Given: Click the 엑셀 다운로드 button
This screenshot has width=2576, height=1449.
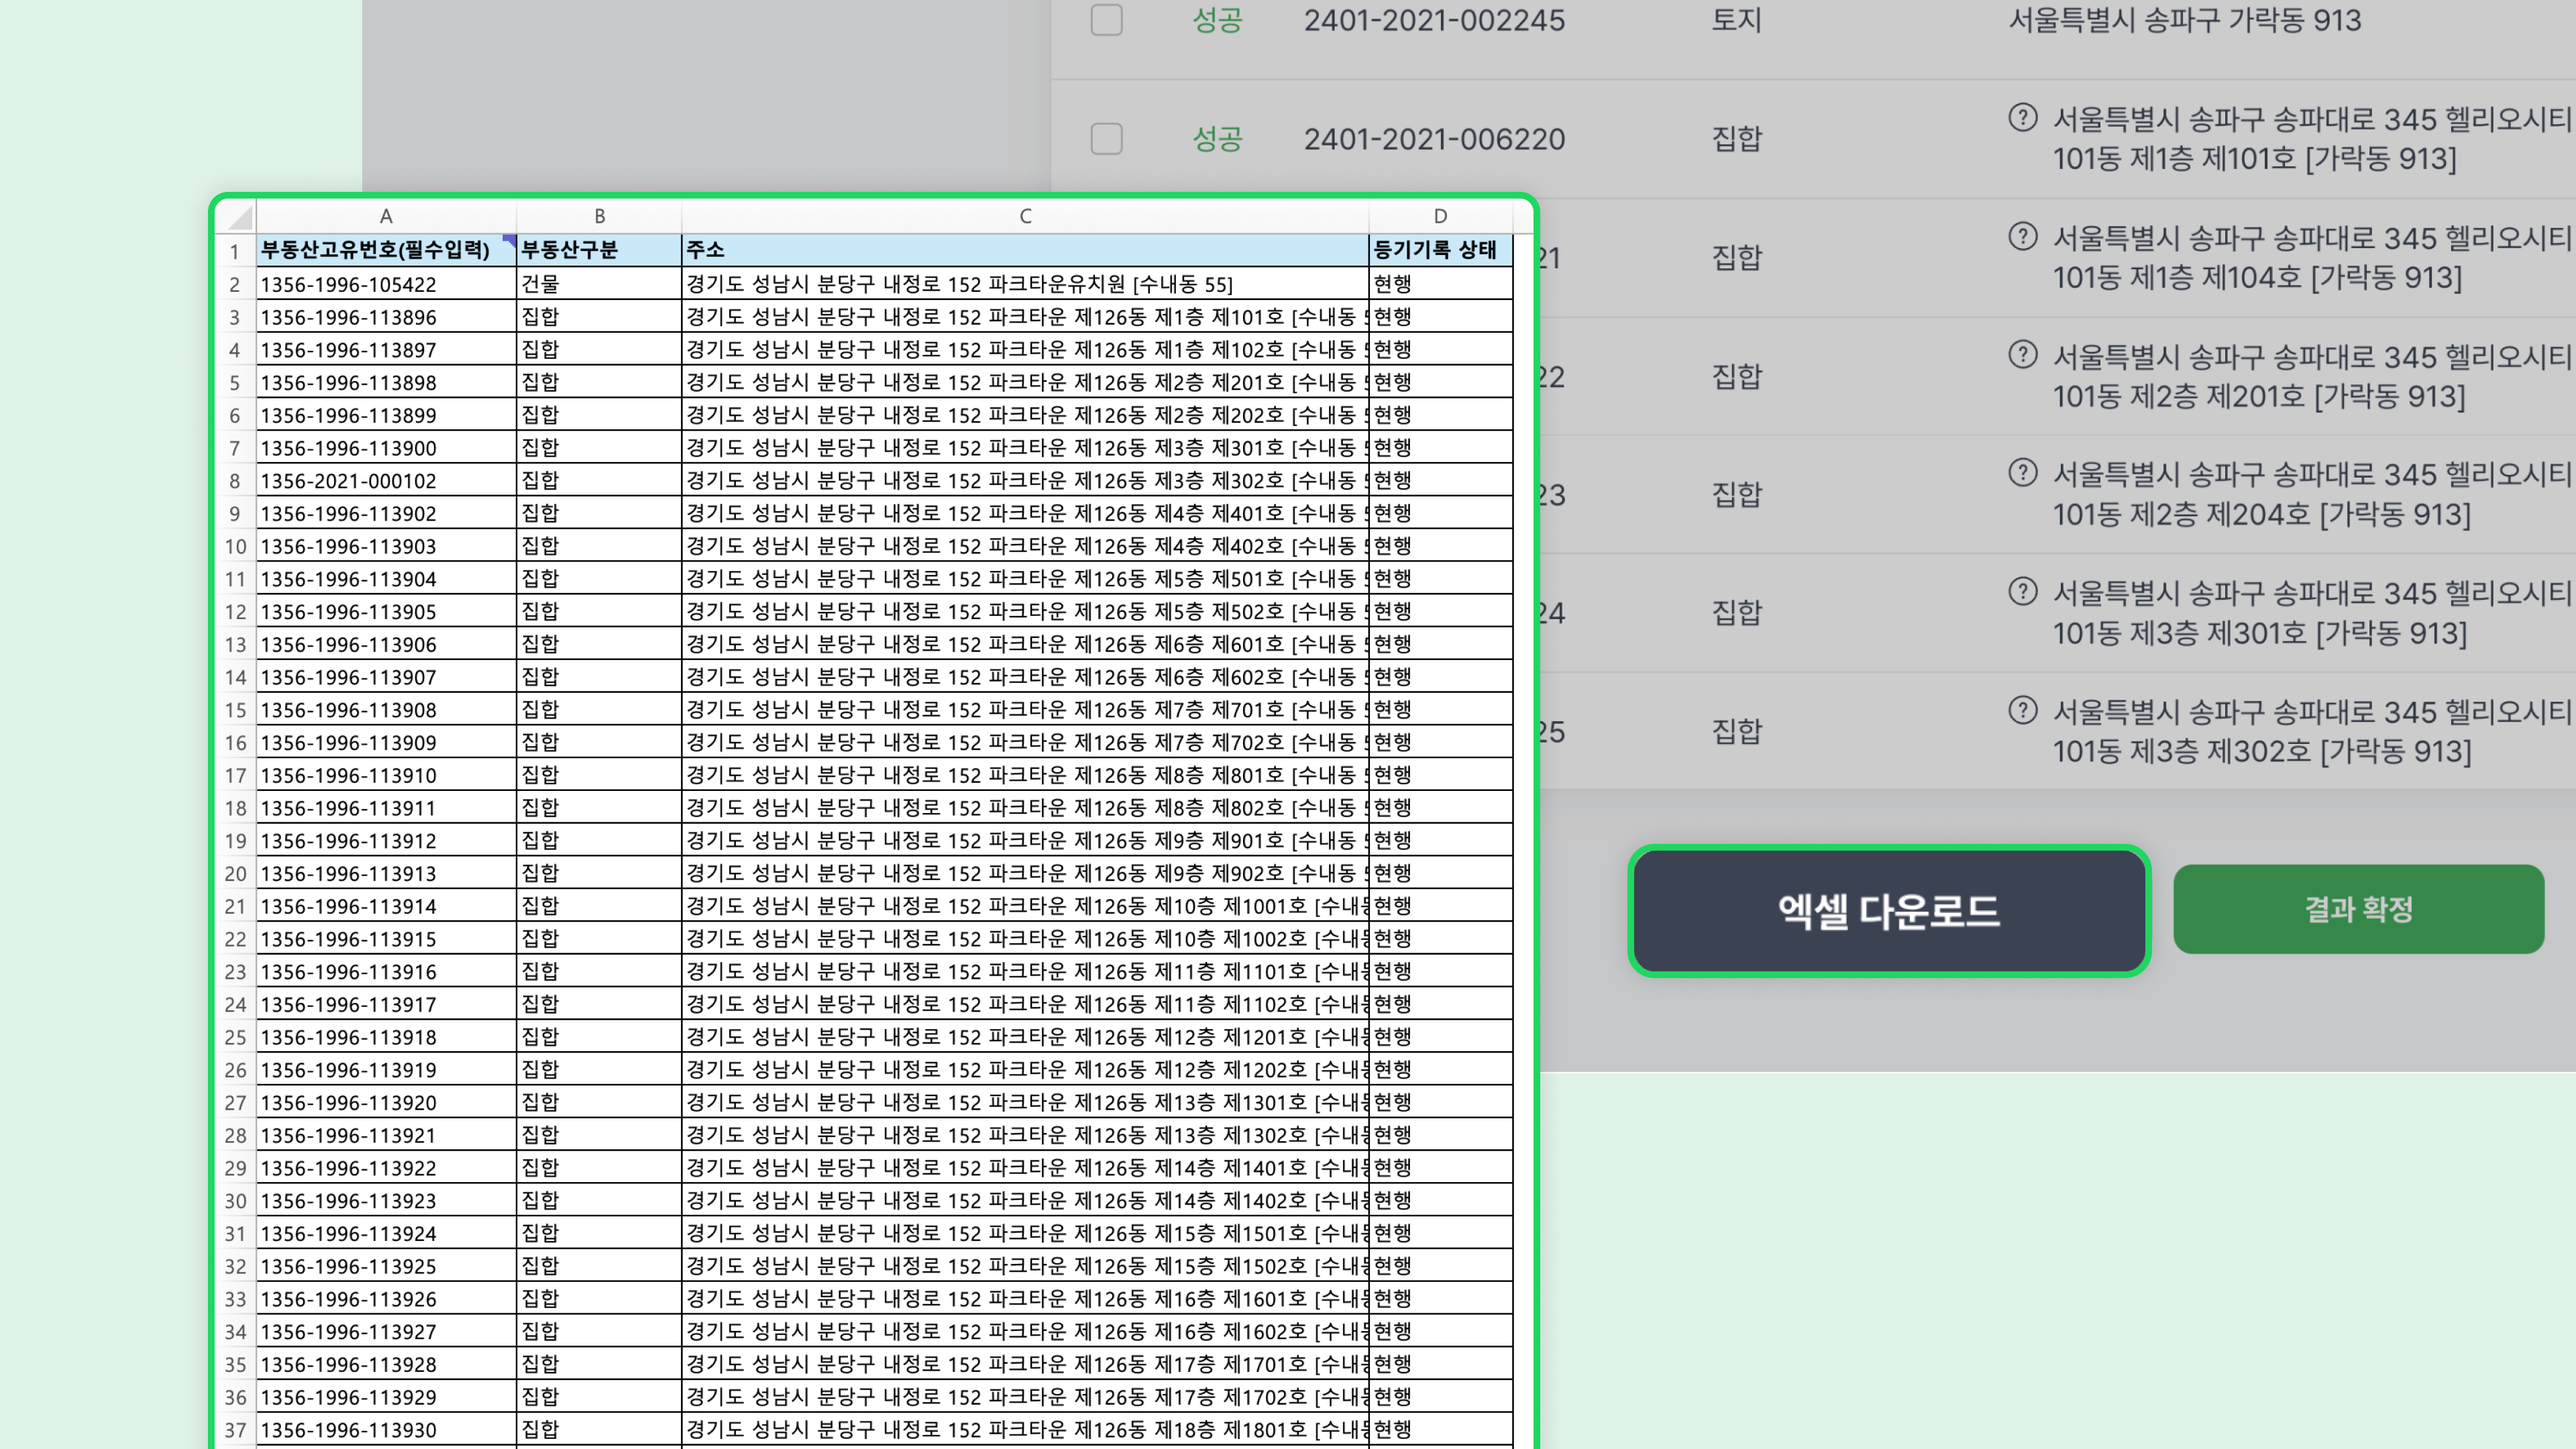Looking at the screenshot, I should [1889, 911].
